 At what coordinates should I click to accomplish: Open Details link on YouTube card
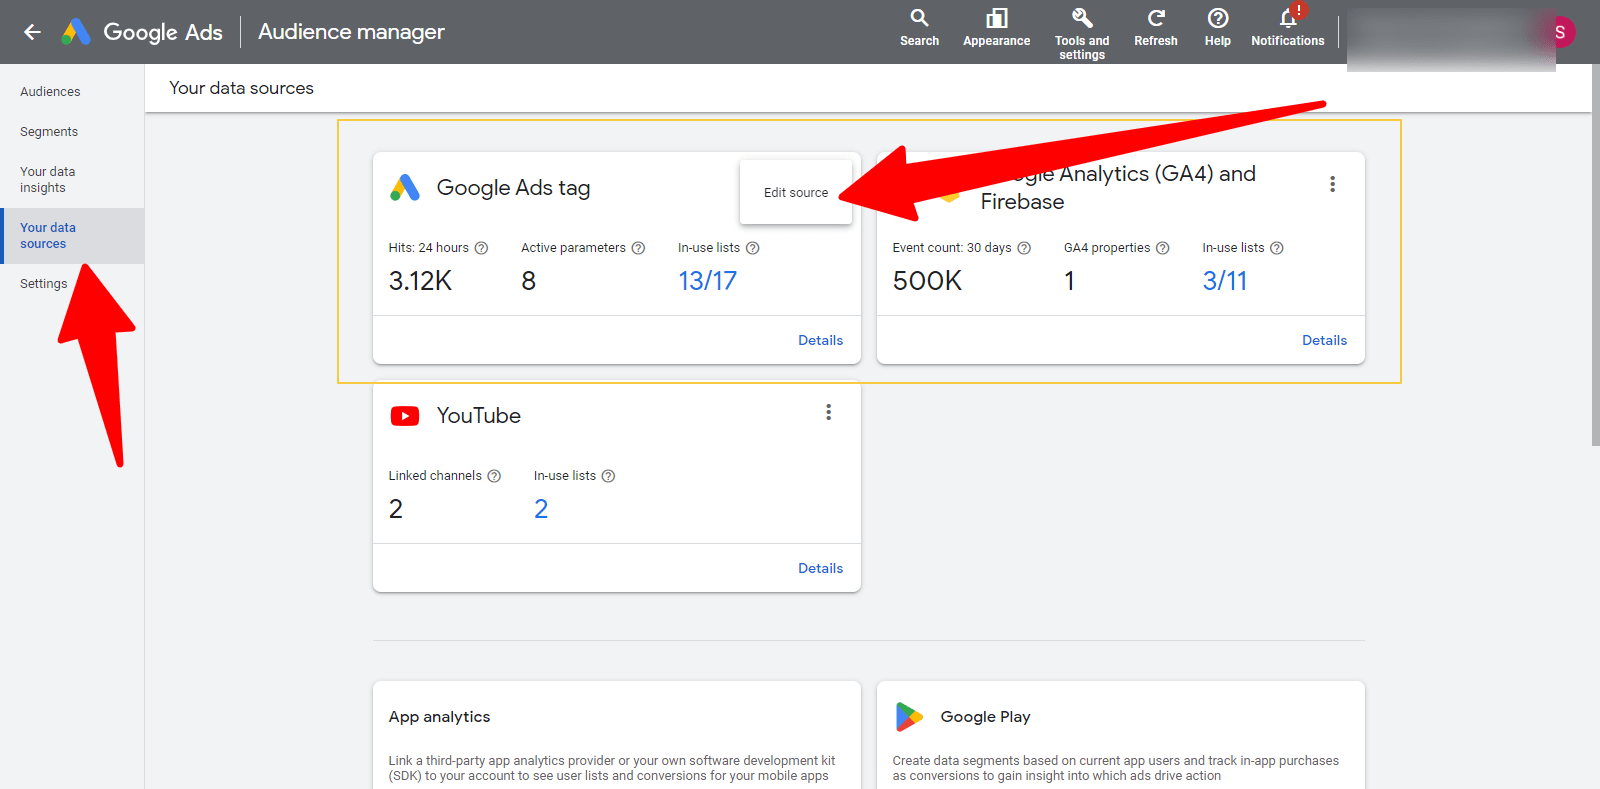click(x=820, y=568)
